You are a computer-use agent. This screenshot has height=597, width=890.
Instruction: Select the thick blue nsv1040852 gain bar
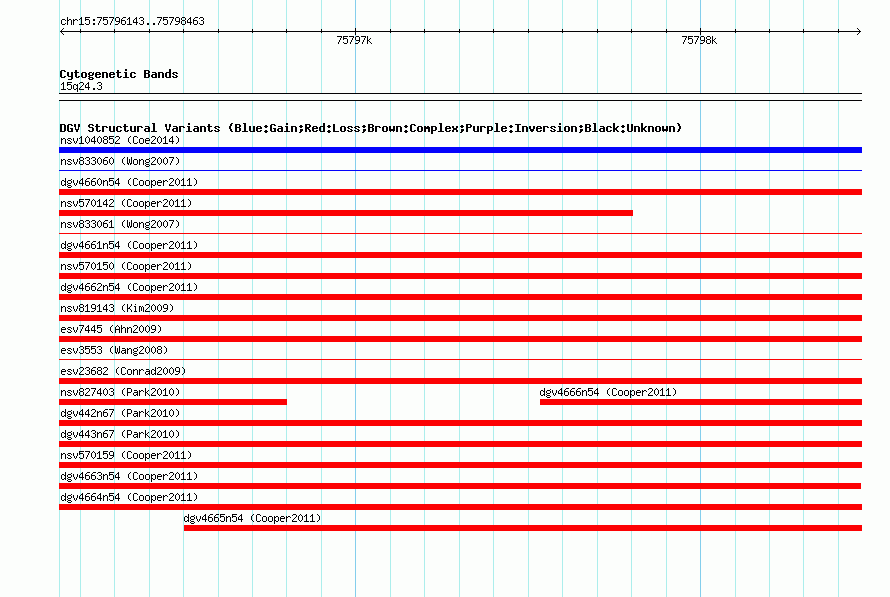coord(460,150)
